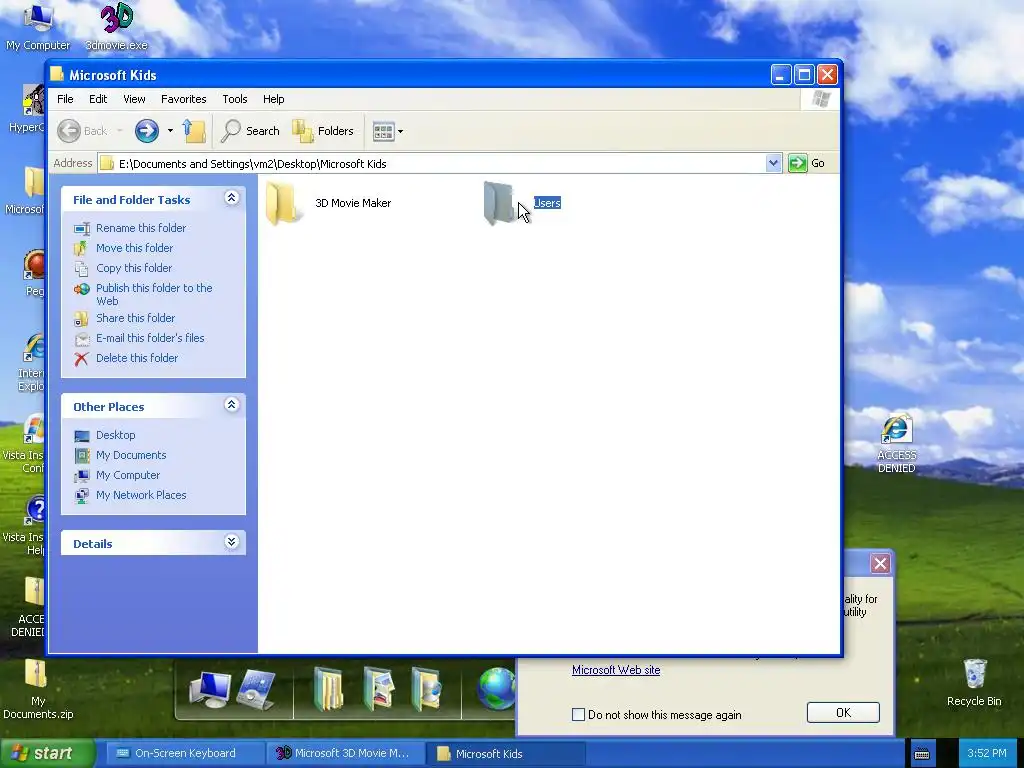Go back with the Back button

[83, 131]
